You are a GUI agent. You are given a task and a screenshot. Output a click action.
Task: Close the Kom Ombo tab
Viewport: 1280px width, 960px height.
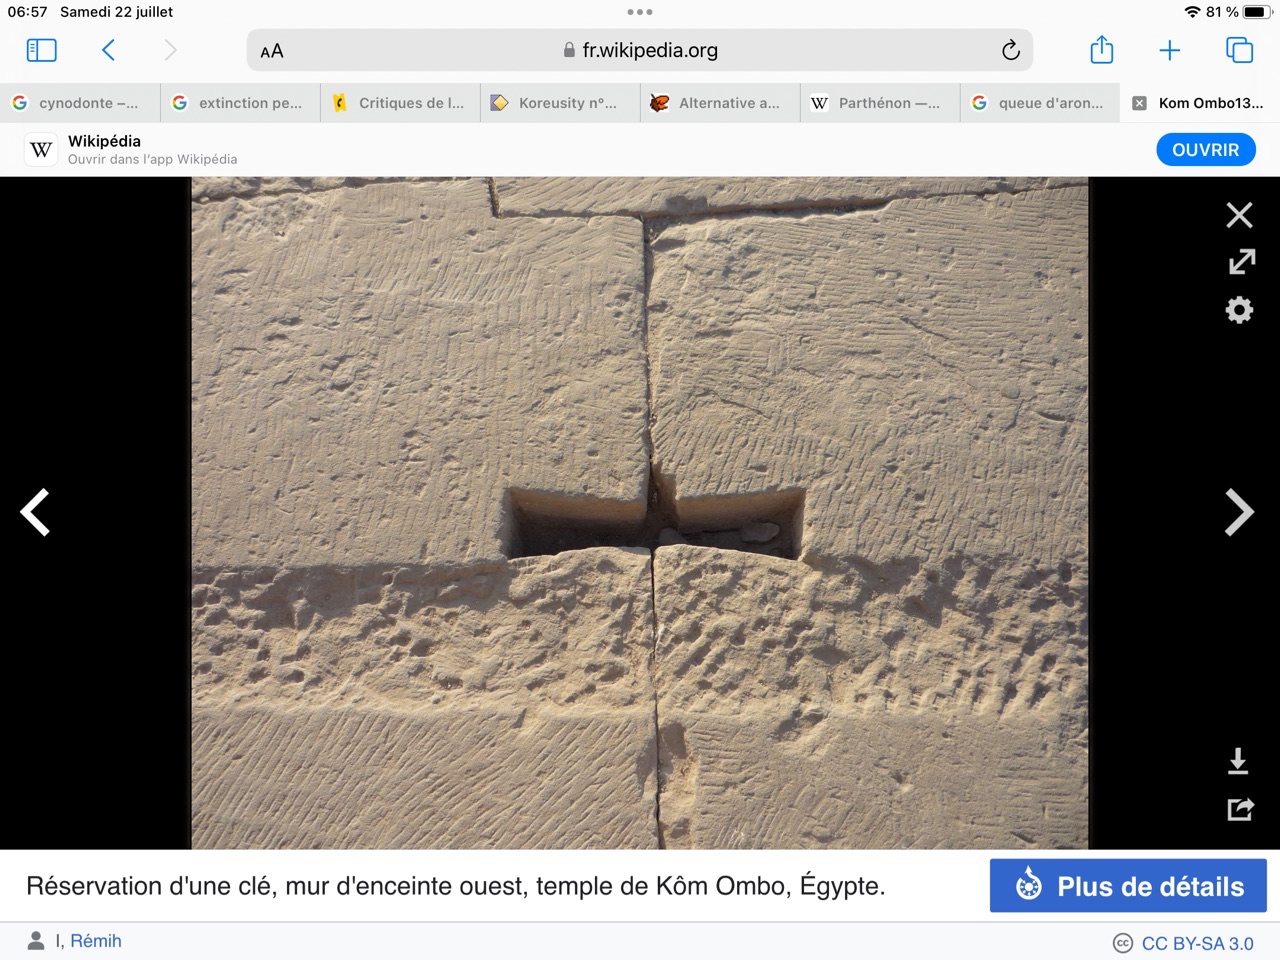tap(1139, 103)
